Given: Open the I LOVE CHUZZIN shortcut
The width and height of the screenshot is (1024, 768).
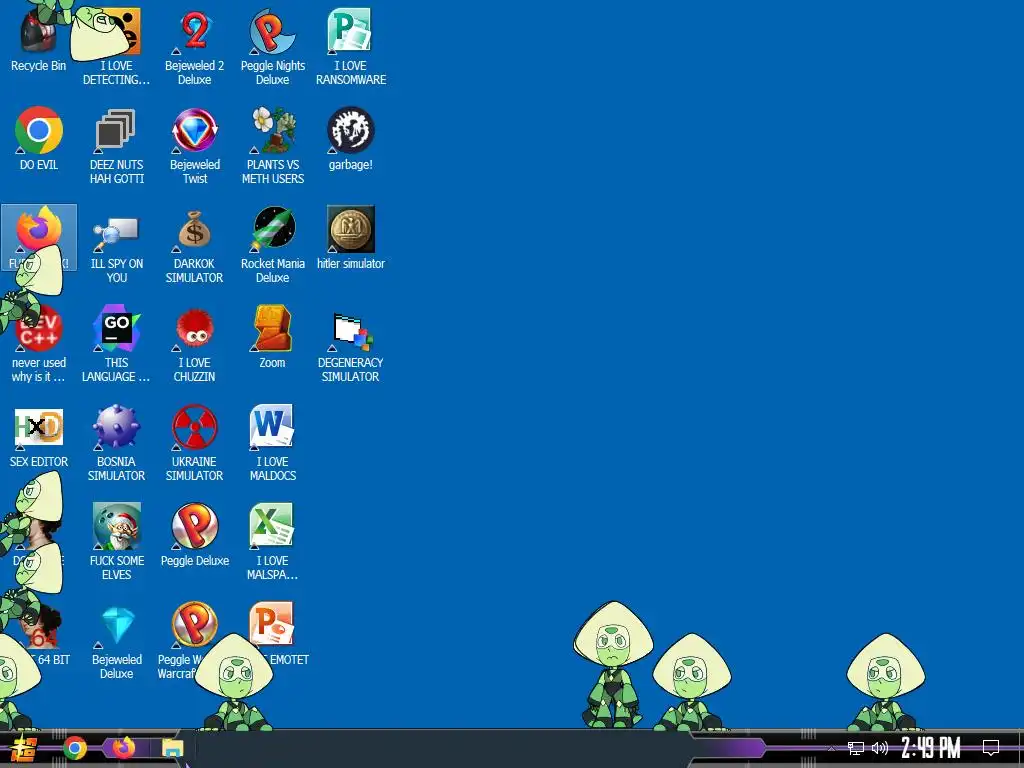Looking at the screenshot, I should click(195, 343).
